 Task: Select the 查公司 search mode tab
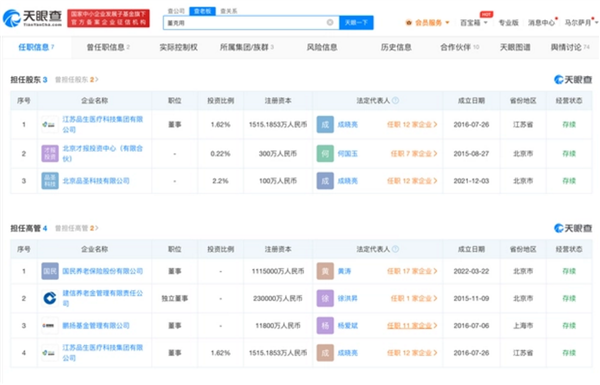point(176,11)
